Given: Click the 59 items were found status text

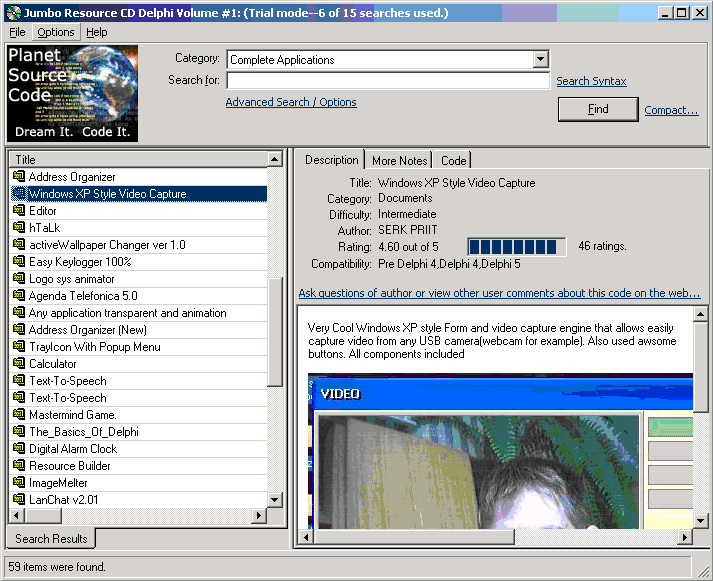Looking at the screenshot, I should [x=57, y=567].
